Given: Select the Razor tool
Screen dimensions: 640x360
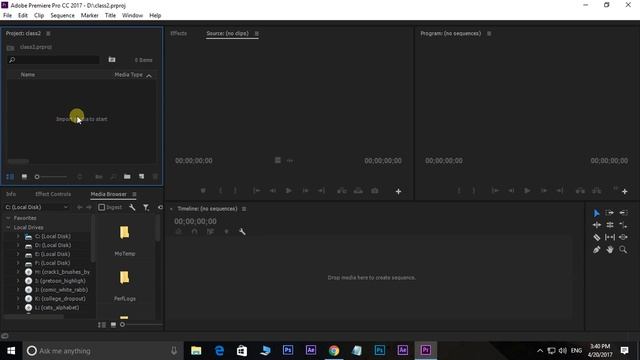Looking at the screenshot, I should (x=597, y=237).
